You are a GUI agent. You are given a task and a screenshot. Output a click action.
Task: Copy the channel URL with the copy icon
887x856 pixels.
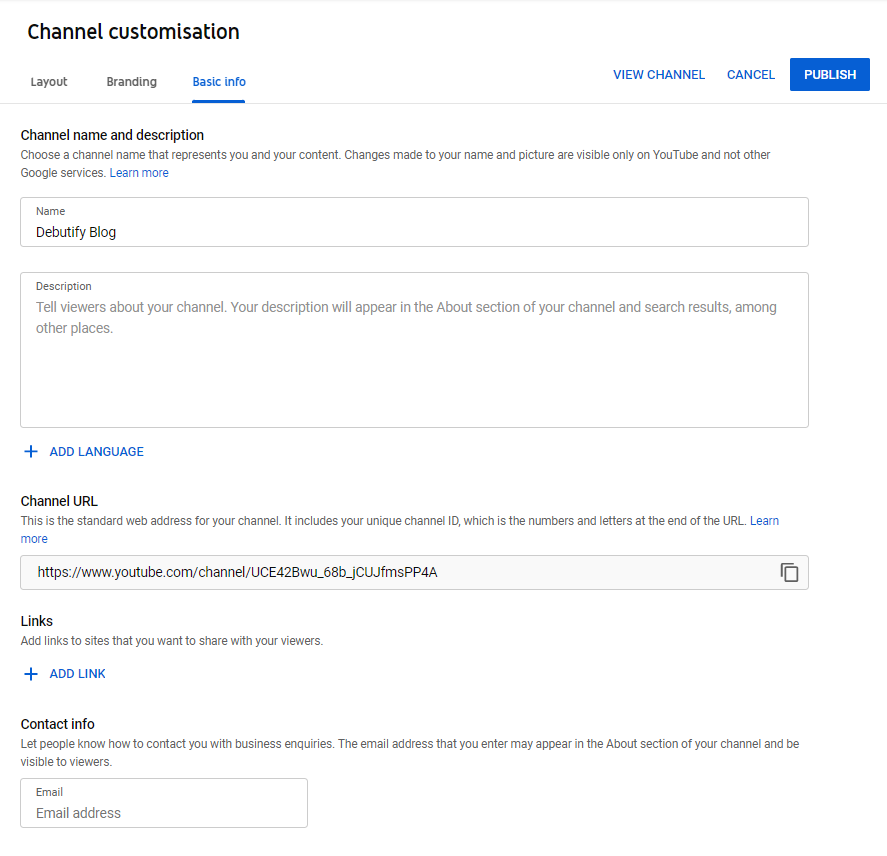pyautogui.click(x=789, y=572)
